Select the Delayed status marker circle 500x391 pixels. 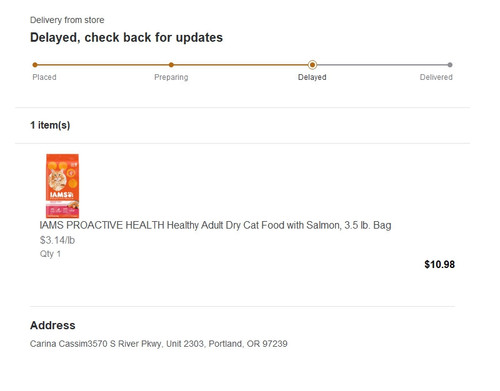click(312, 65)
